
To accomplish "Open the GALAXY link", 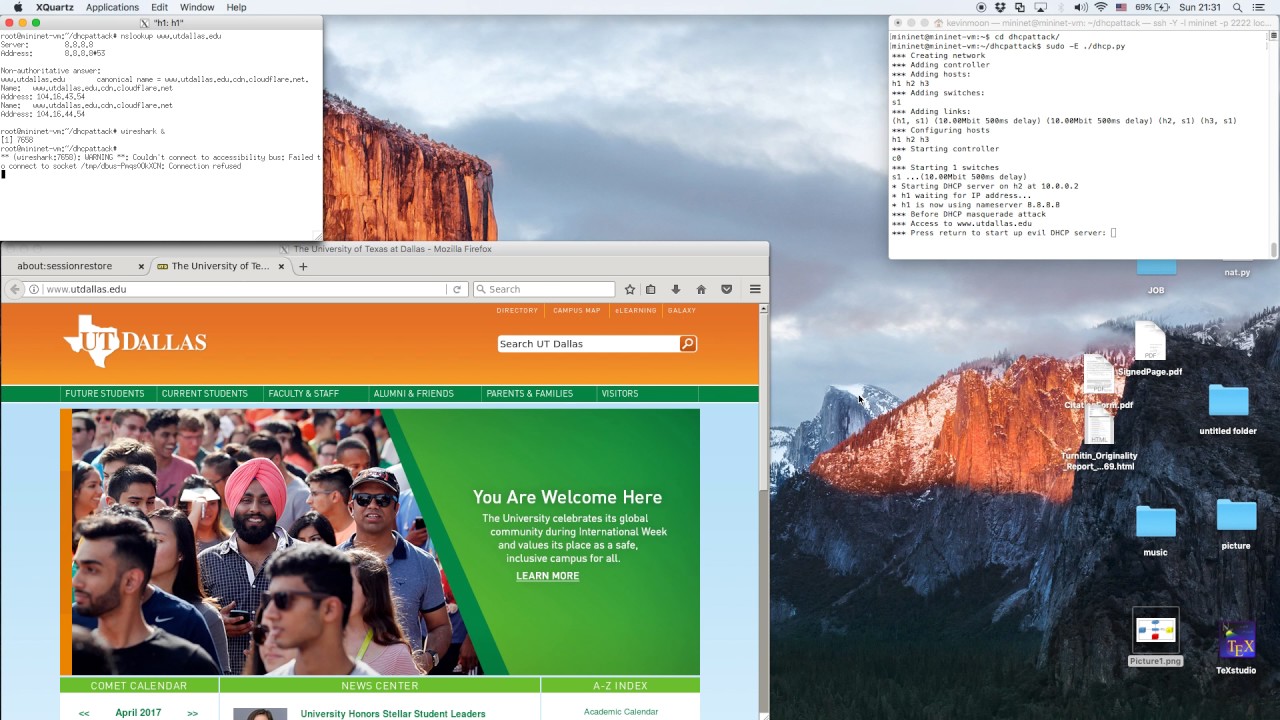I will click(682, 311).
